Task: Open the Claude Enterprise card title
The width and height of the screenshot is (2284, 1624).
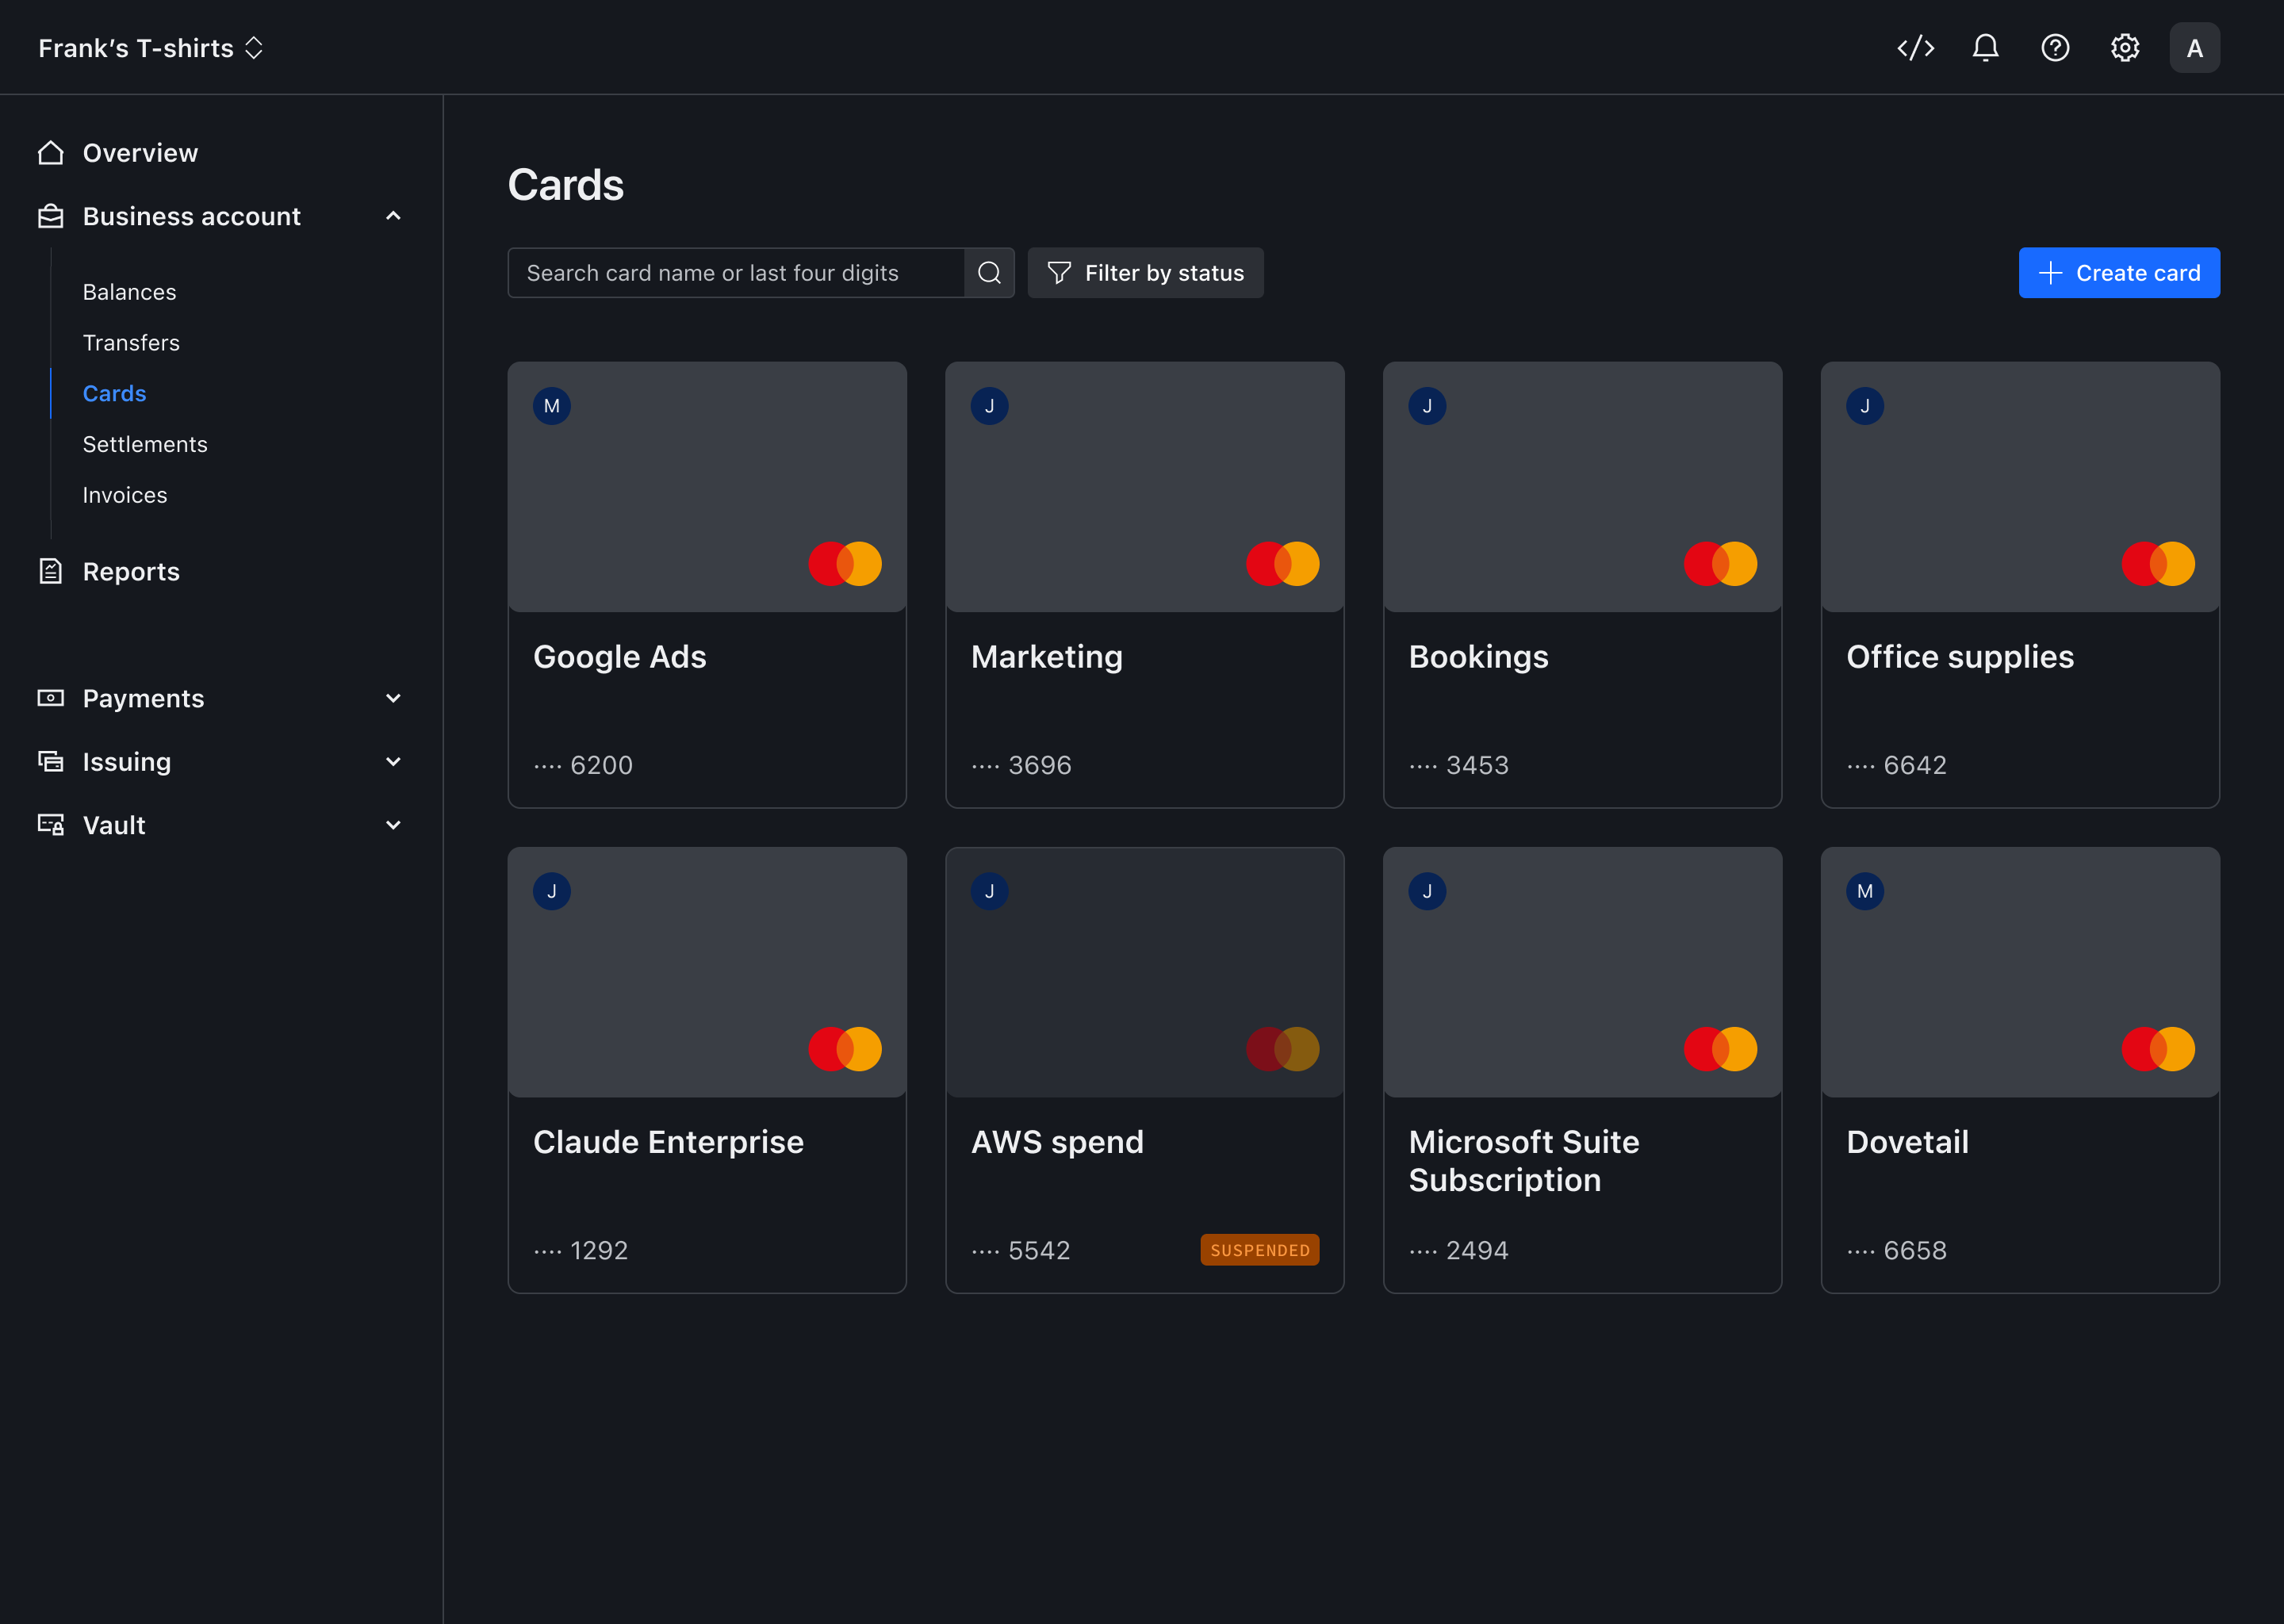Action: point(668,1142)
